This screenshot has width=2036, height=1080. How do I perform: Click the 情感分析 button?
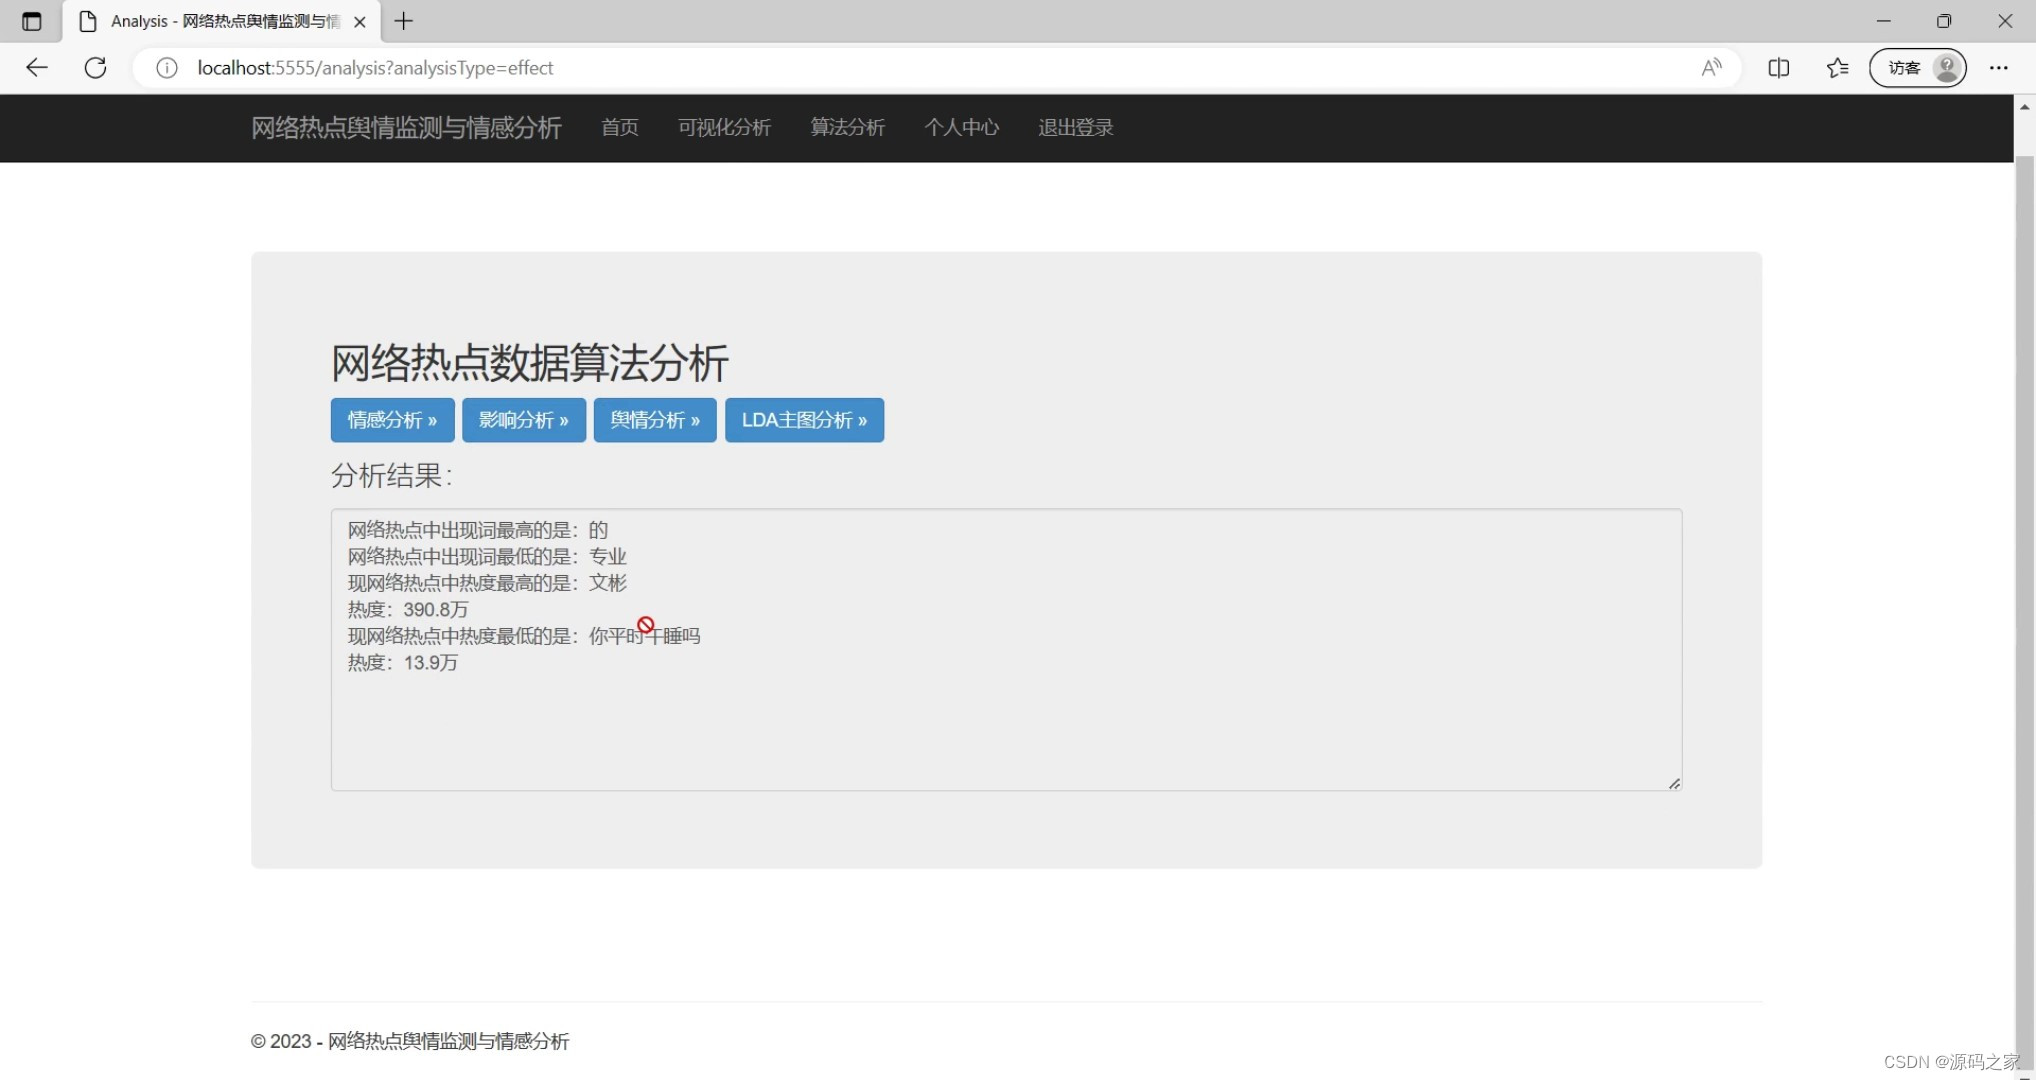tap(392, 420)
